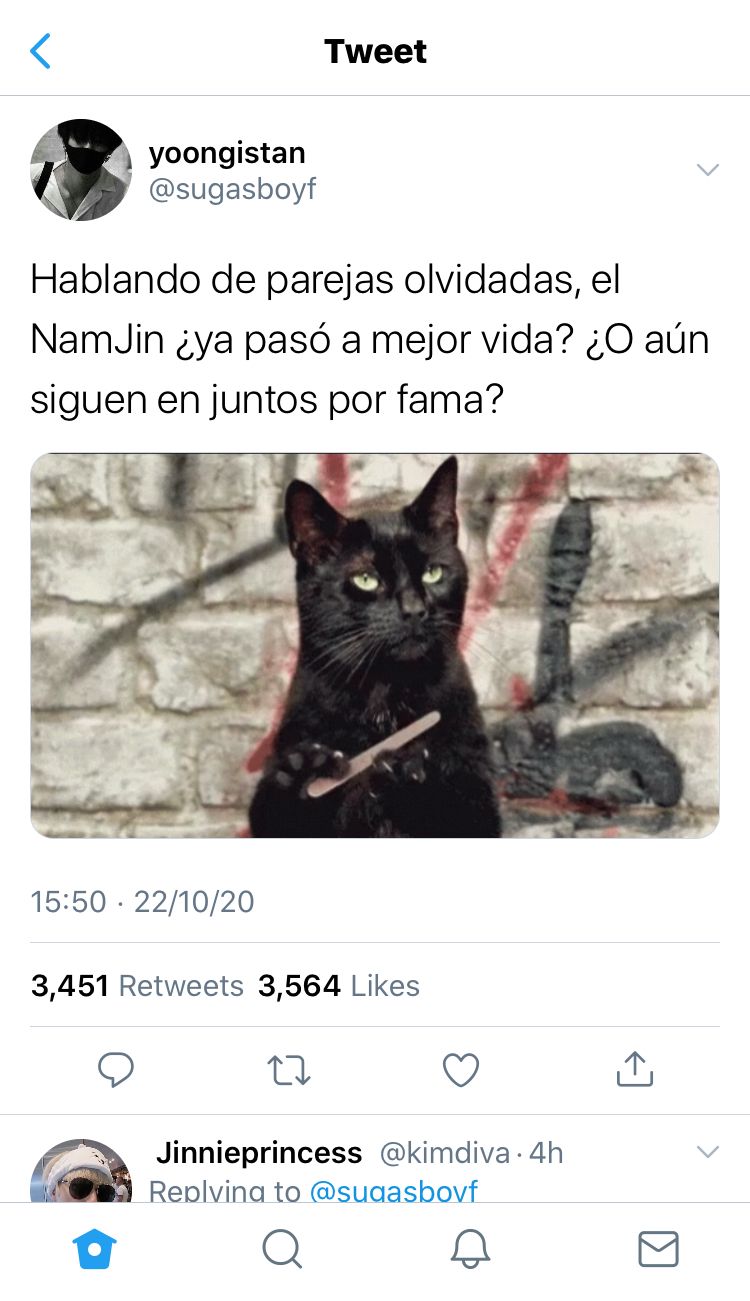Viewport: 750px width, 1301px height.
Task: Tap the reply speech bubble icon
Action: pos(116,1070)
